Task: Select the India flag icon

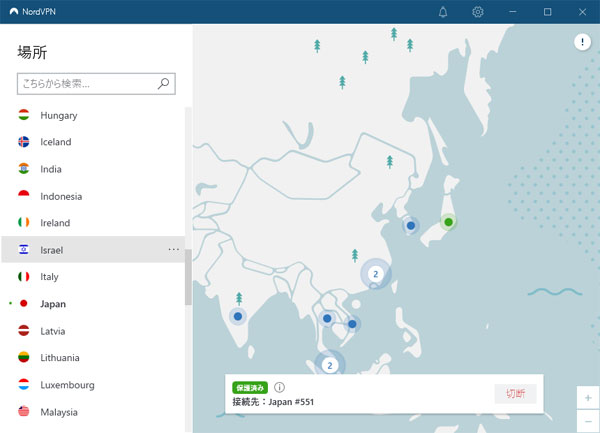Action: 24,169
